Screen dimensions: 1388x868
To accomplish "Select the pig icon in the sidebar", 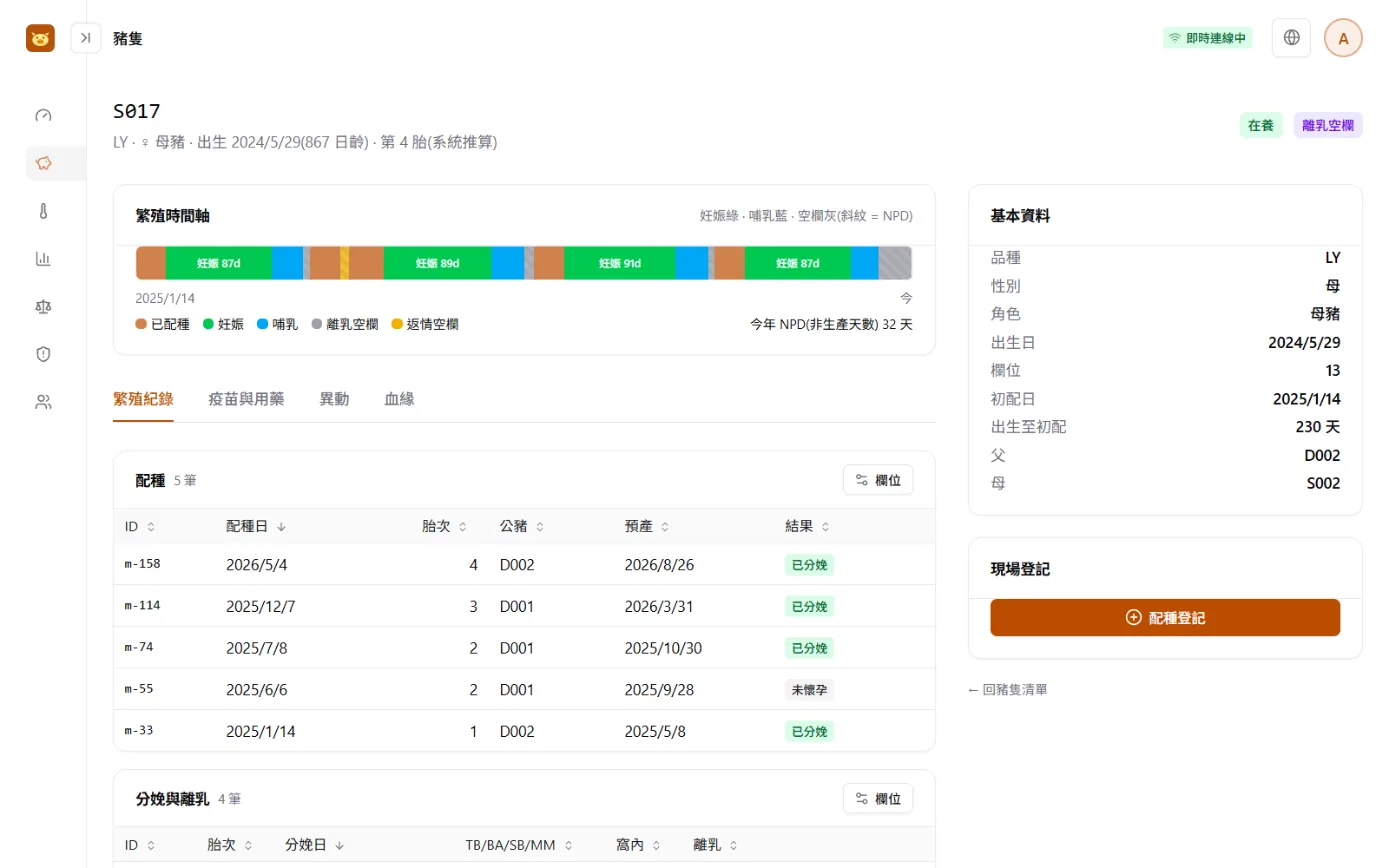I will (43, 163).
